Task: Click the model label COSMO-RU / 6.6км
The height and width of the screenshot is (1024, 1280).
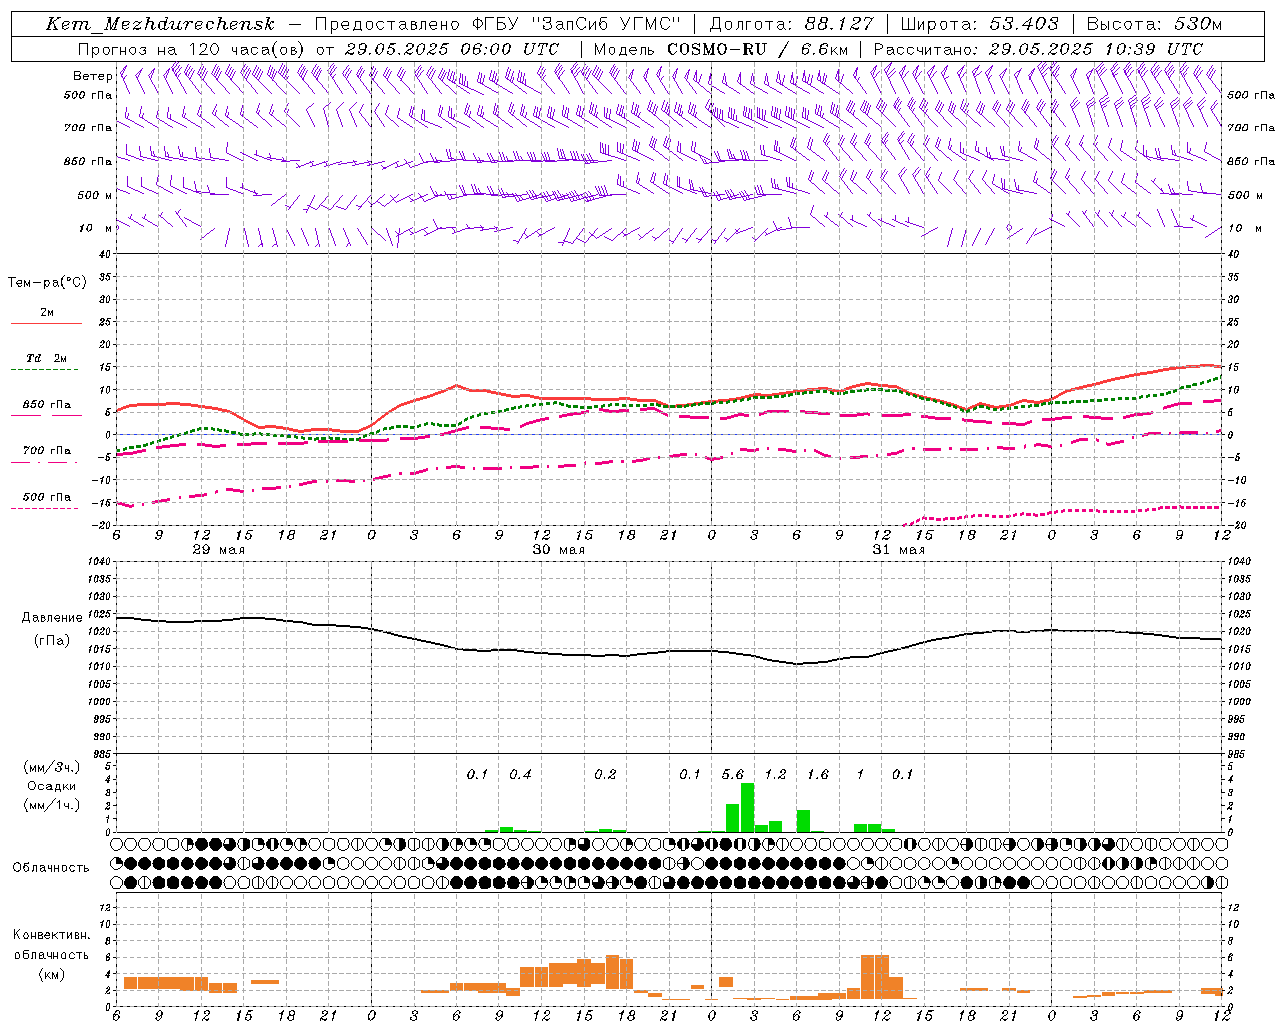Action: point(758,49)
